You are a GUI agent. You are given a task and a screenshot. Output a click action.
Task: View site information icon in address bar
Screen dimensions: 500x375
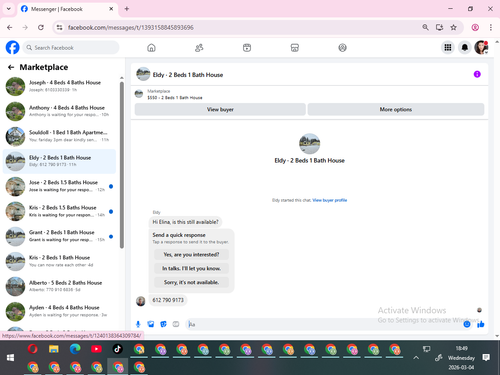point(59,27)
